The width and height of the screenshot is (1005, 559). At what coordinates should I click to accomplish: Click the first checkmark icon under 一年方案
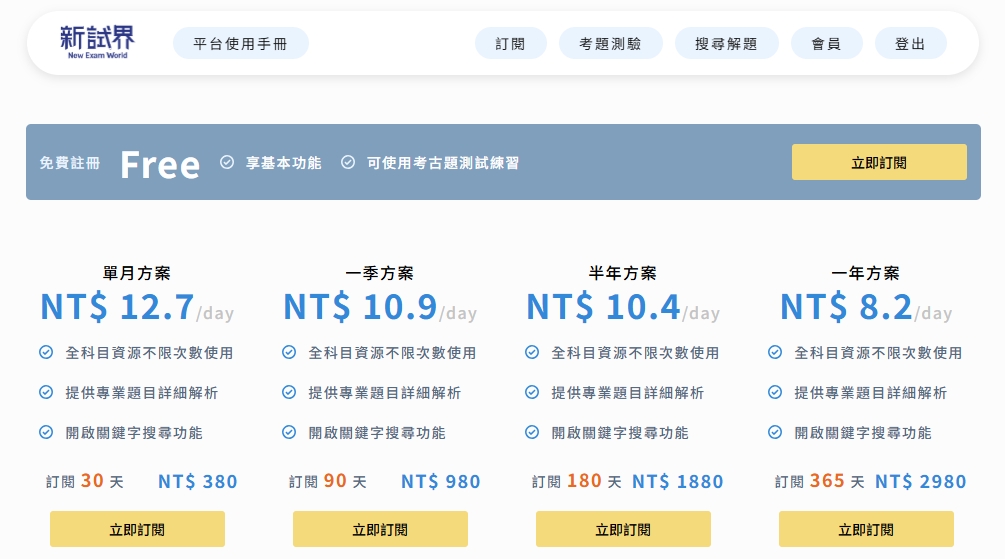pos(775,353)
